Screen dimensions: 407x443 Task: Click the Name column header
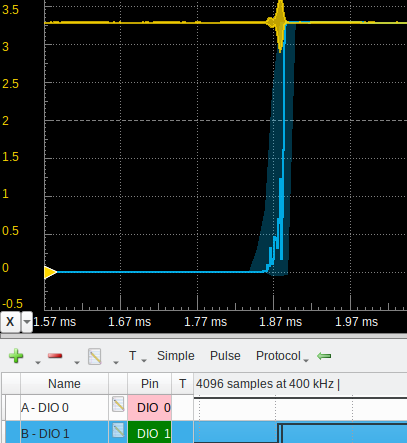[x=64, y=384]
